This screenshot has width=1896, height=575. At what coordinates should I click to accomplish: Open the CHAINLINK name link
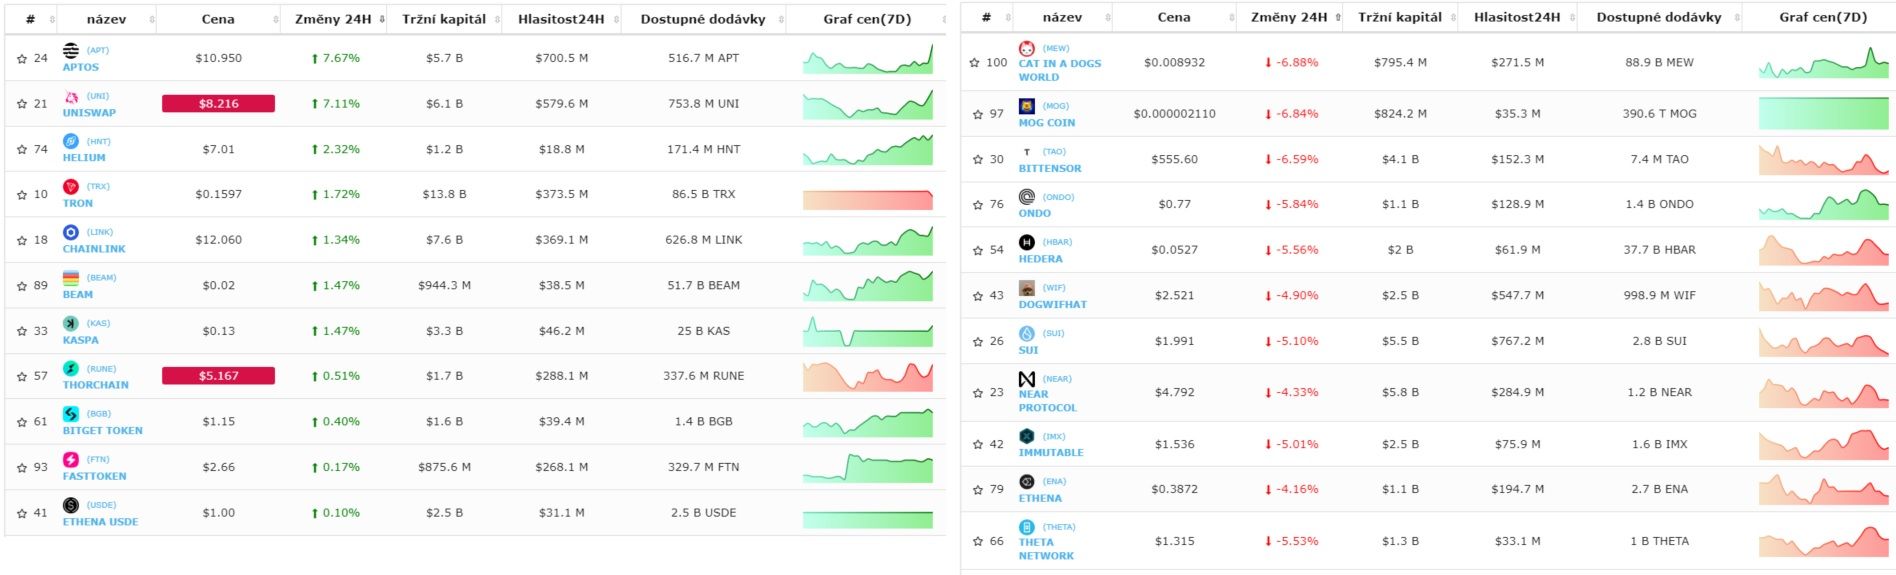pos(95,249)
